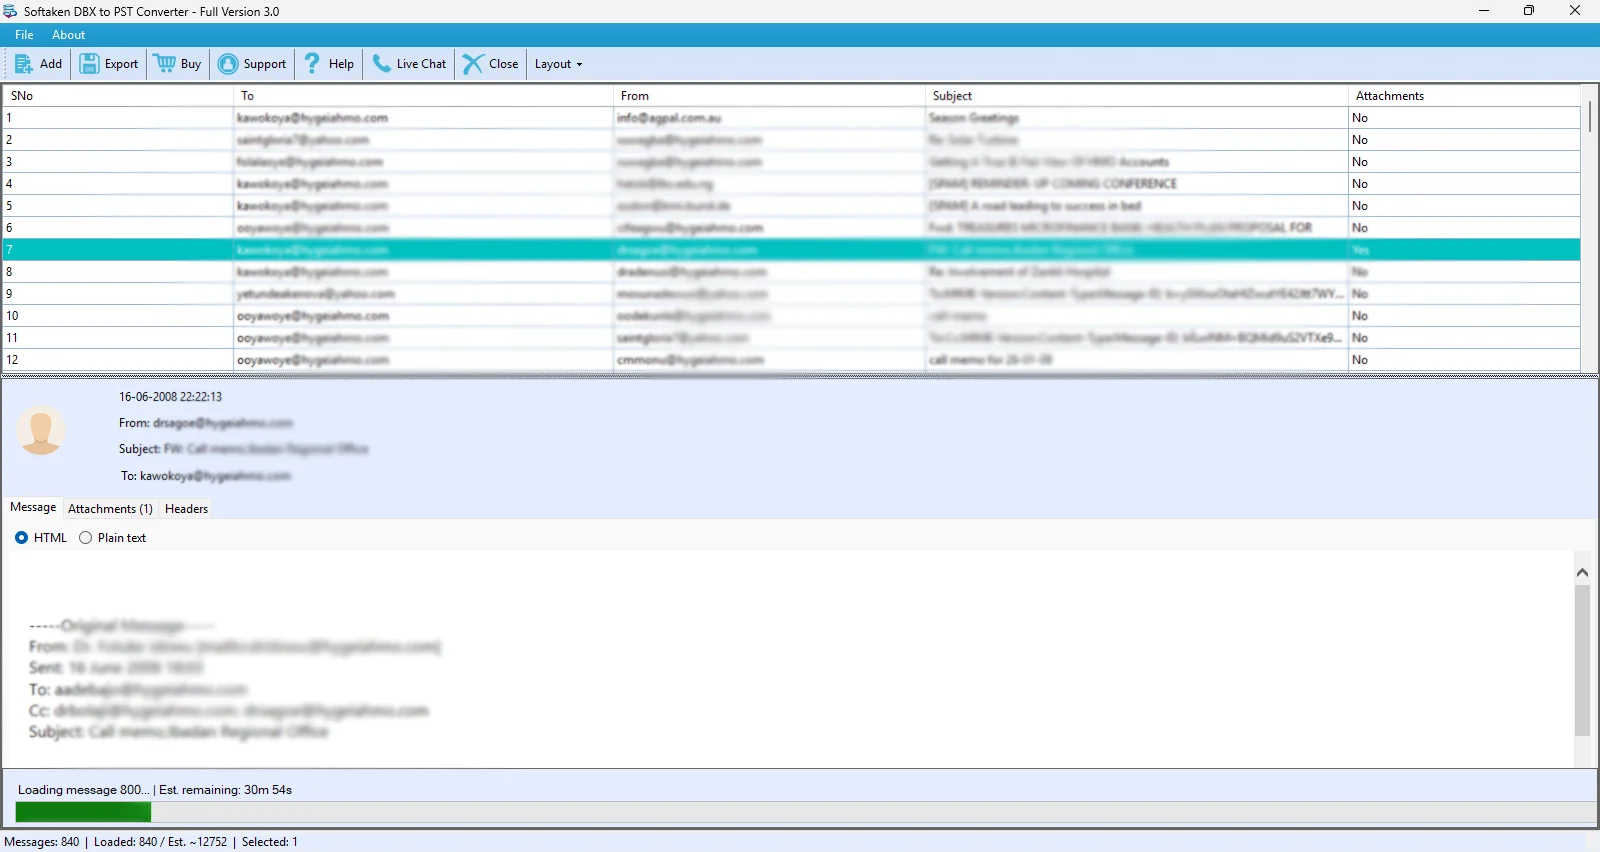
Task: Click the Close X icon in toolbar
Action: click(x=473, y=64)
